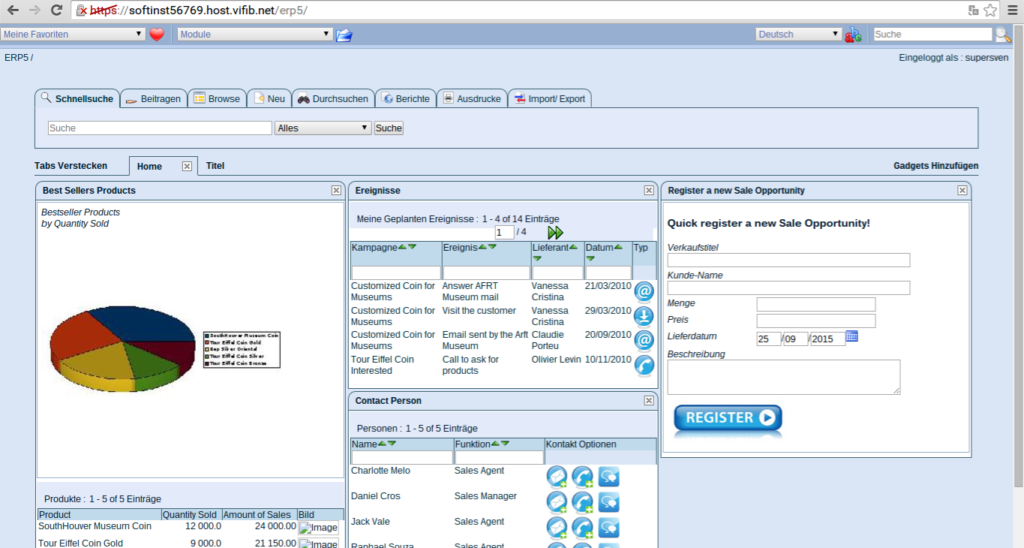Image resolution: width=1024 pixels, height=548 pixels.
Task: Hide tabs using Tabs Verstecken
Action: click(x=71, y=166)
